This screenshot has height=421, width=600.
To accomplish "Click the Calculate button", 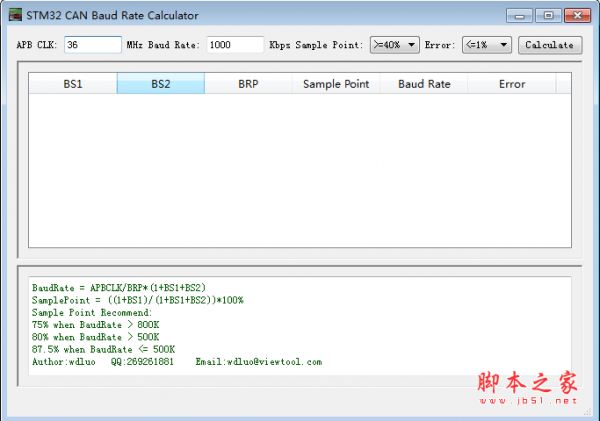I will pos(550,45).
